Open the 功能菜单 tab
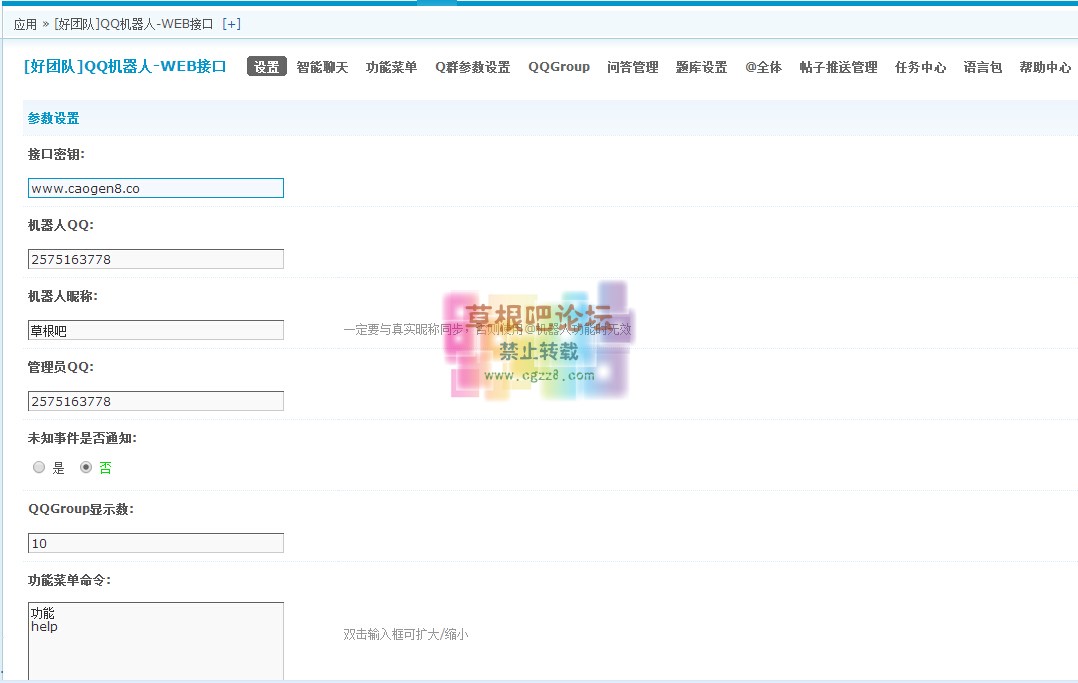This screenshot has height=683, width=1078. 391,68
